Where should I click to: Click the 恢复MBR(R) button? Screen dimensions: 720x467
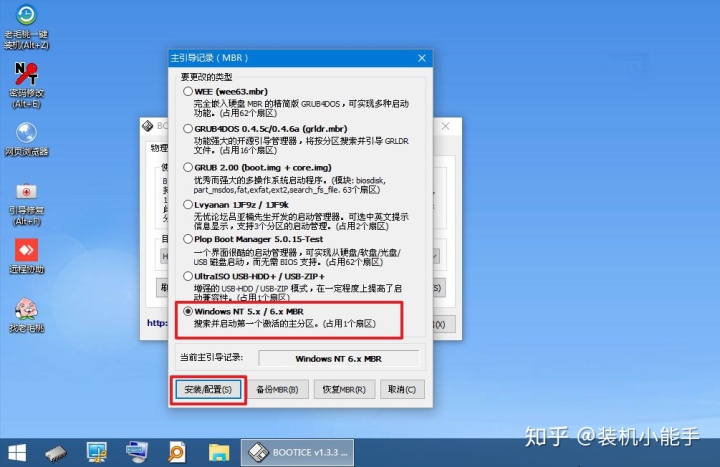(x=344, y=389)
